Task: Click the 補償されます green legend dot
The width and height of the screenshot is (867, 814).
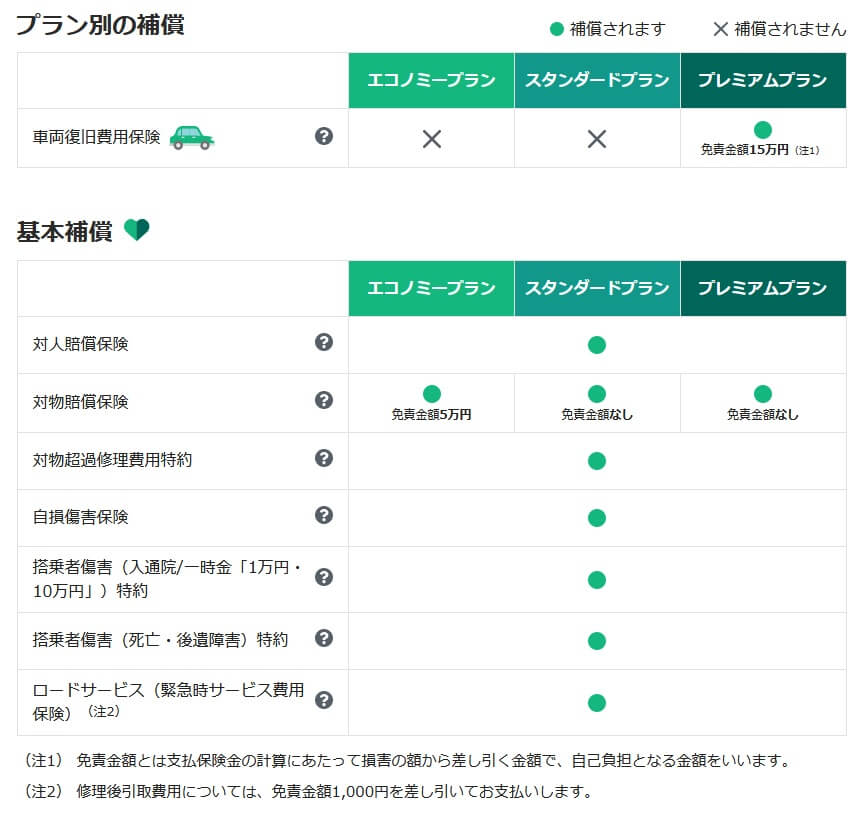Action: pos(557,28)
